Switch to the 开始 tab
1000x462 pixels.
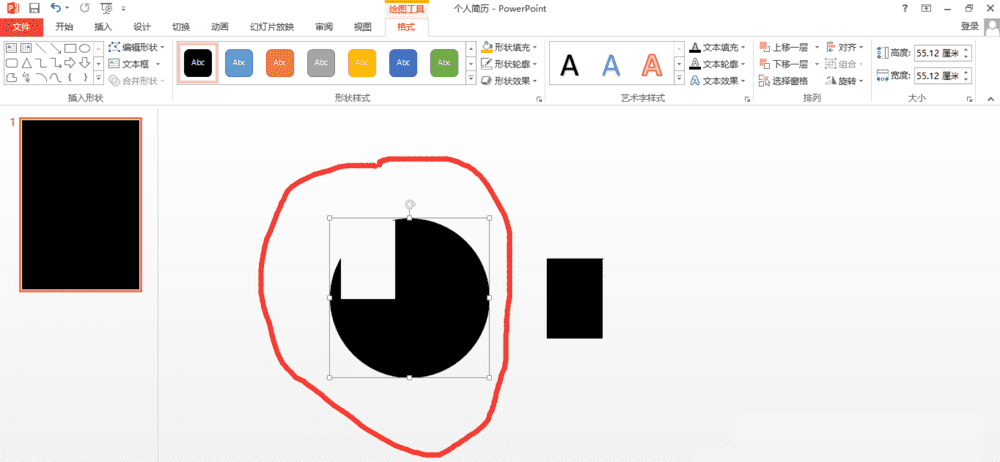[x=64, y=27]
